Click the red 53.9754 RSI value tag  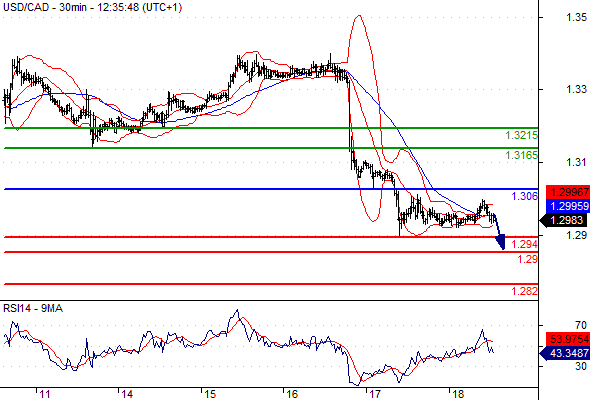[567, 339]
